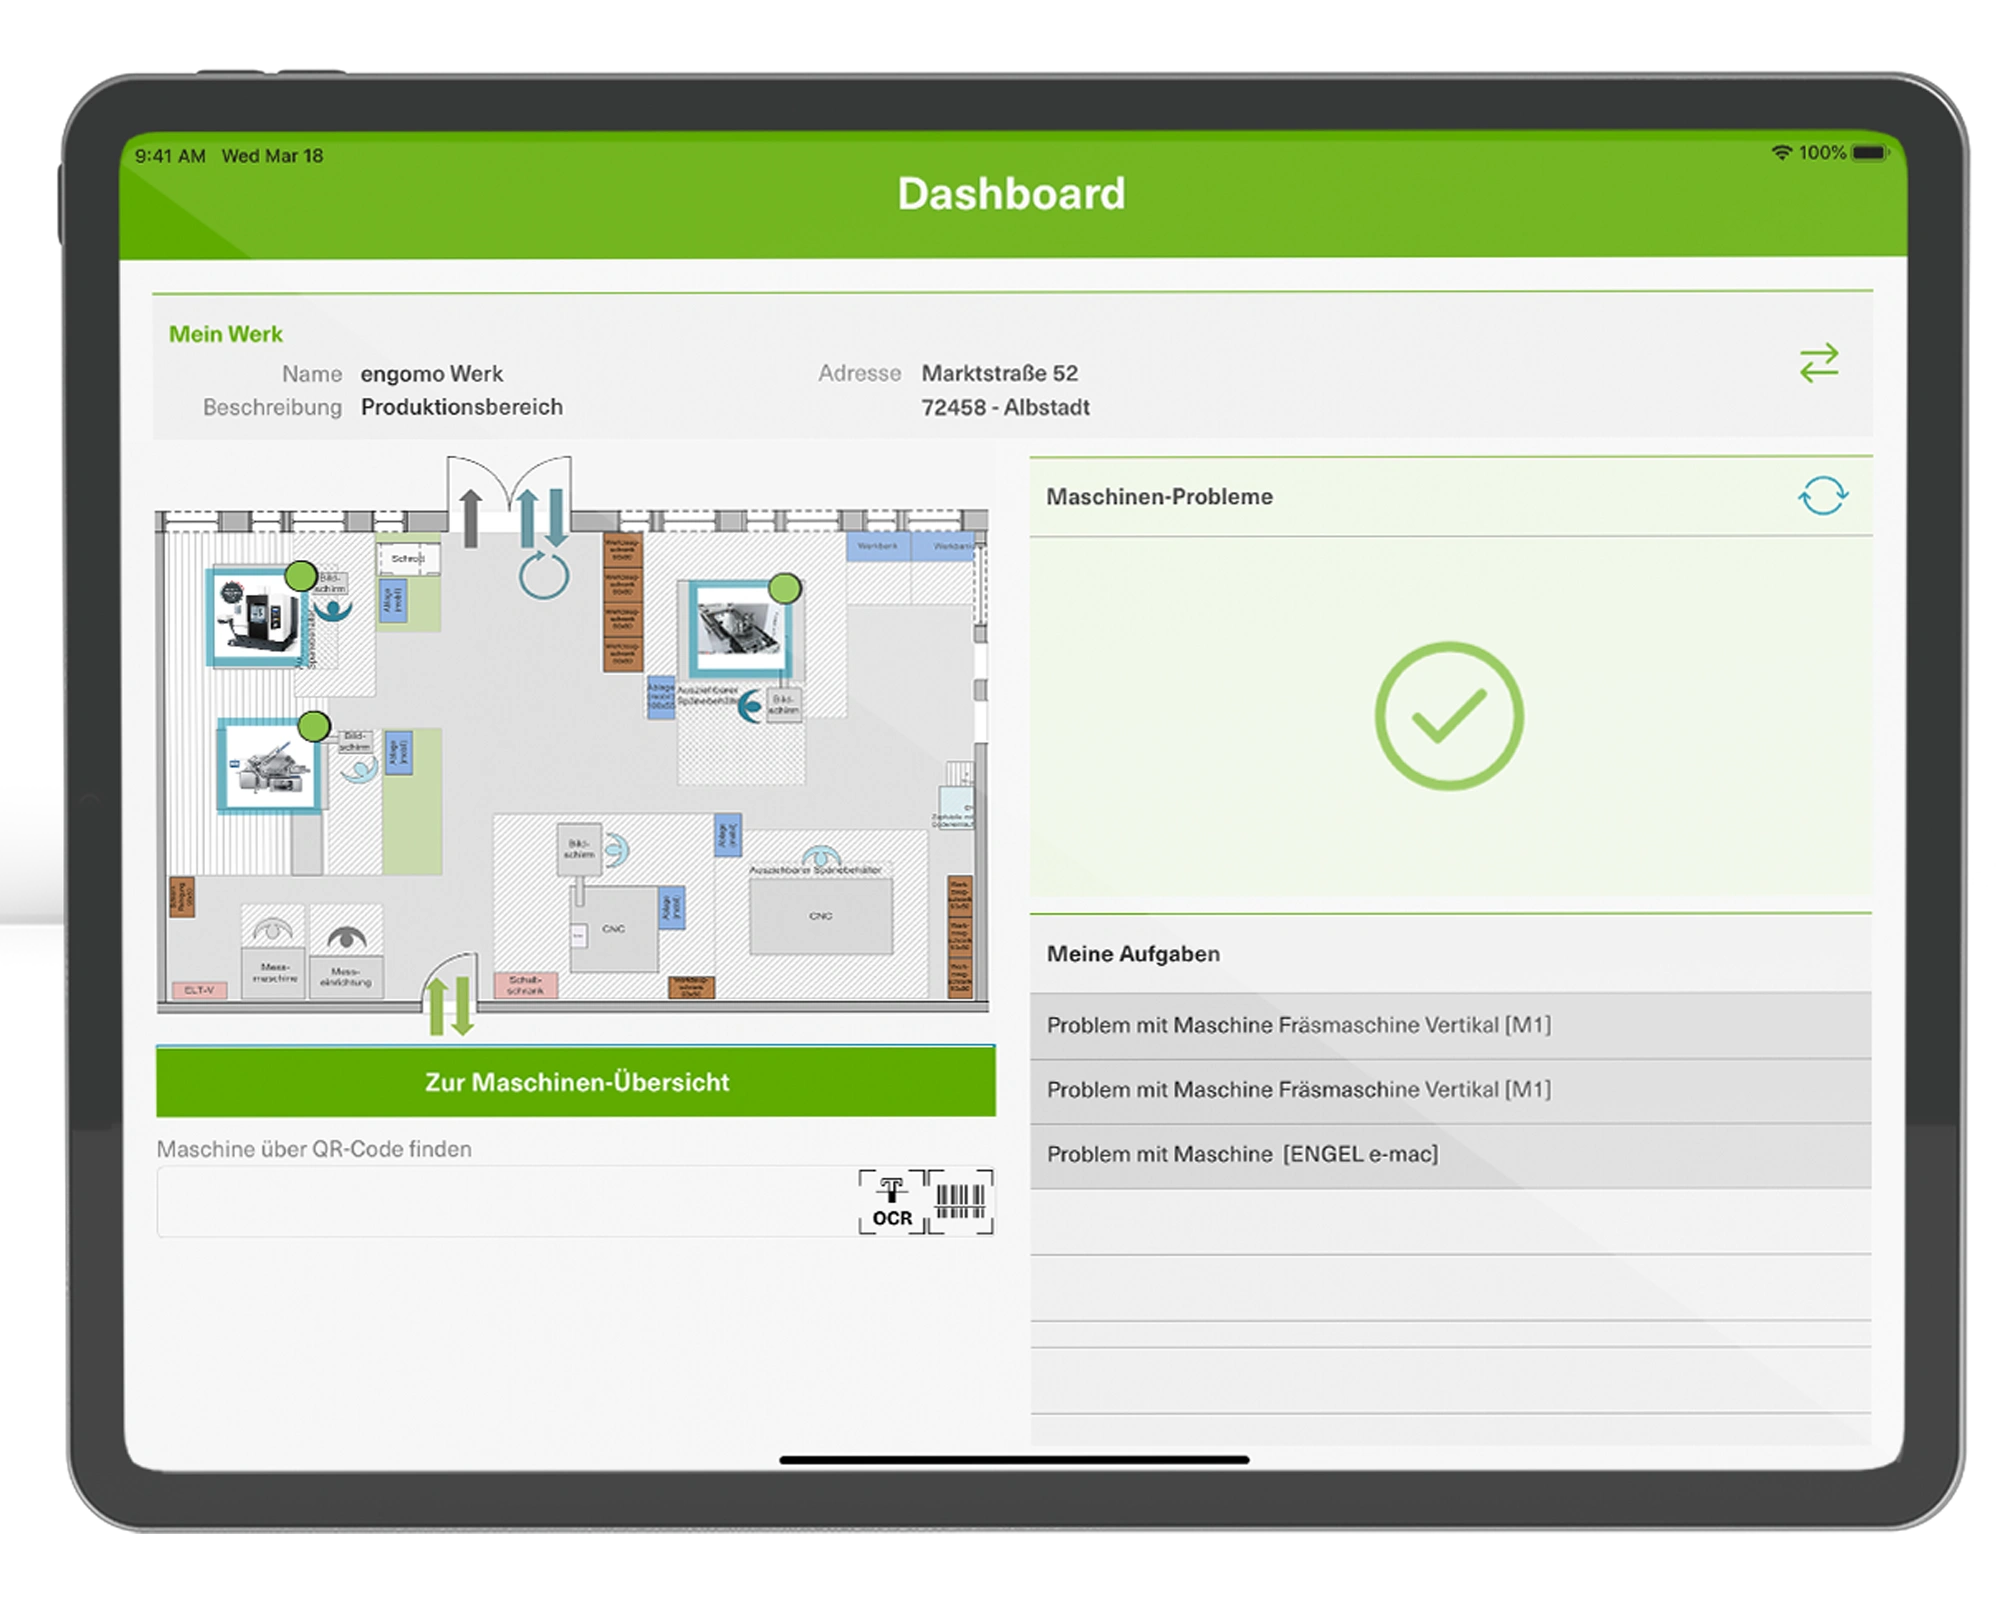This screenshot has height=1600, width=2000.
Task: Open the Maschinen-Probleme section
Action: click(1160, 497)
